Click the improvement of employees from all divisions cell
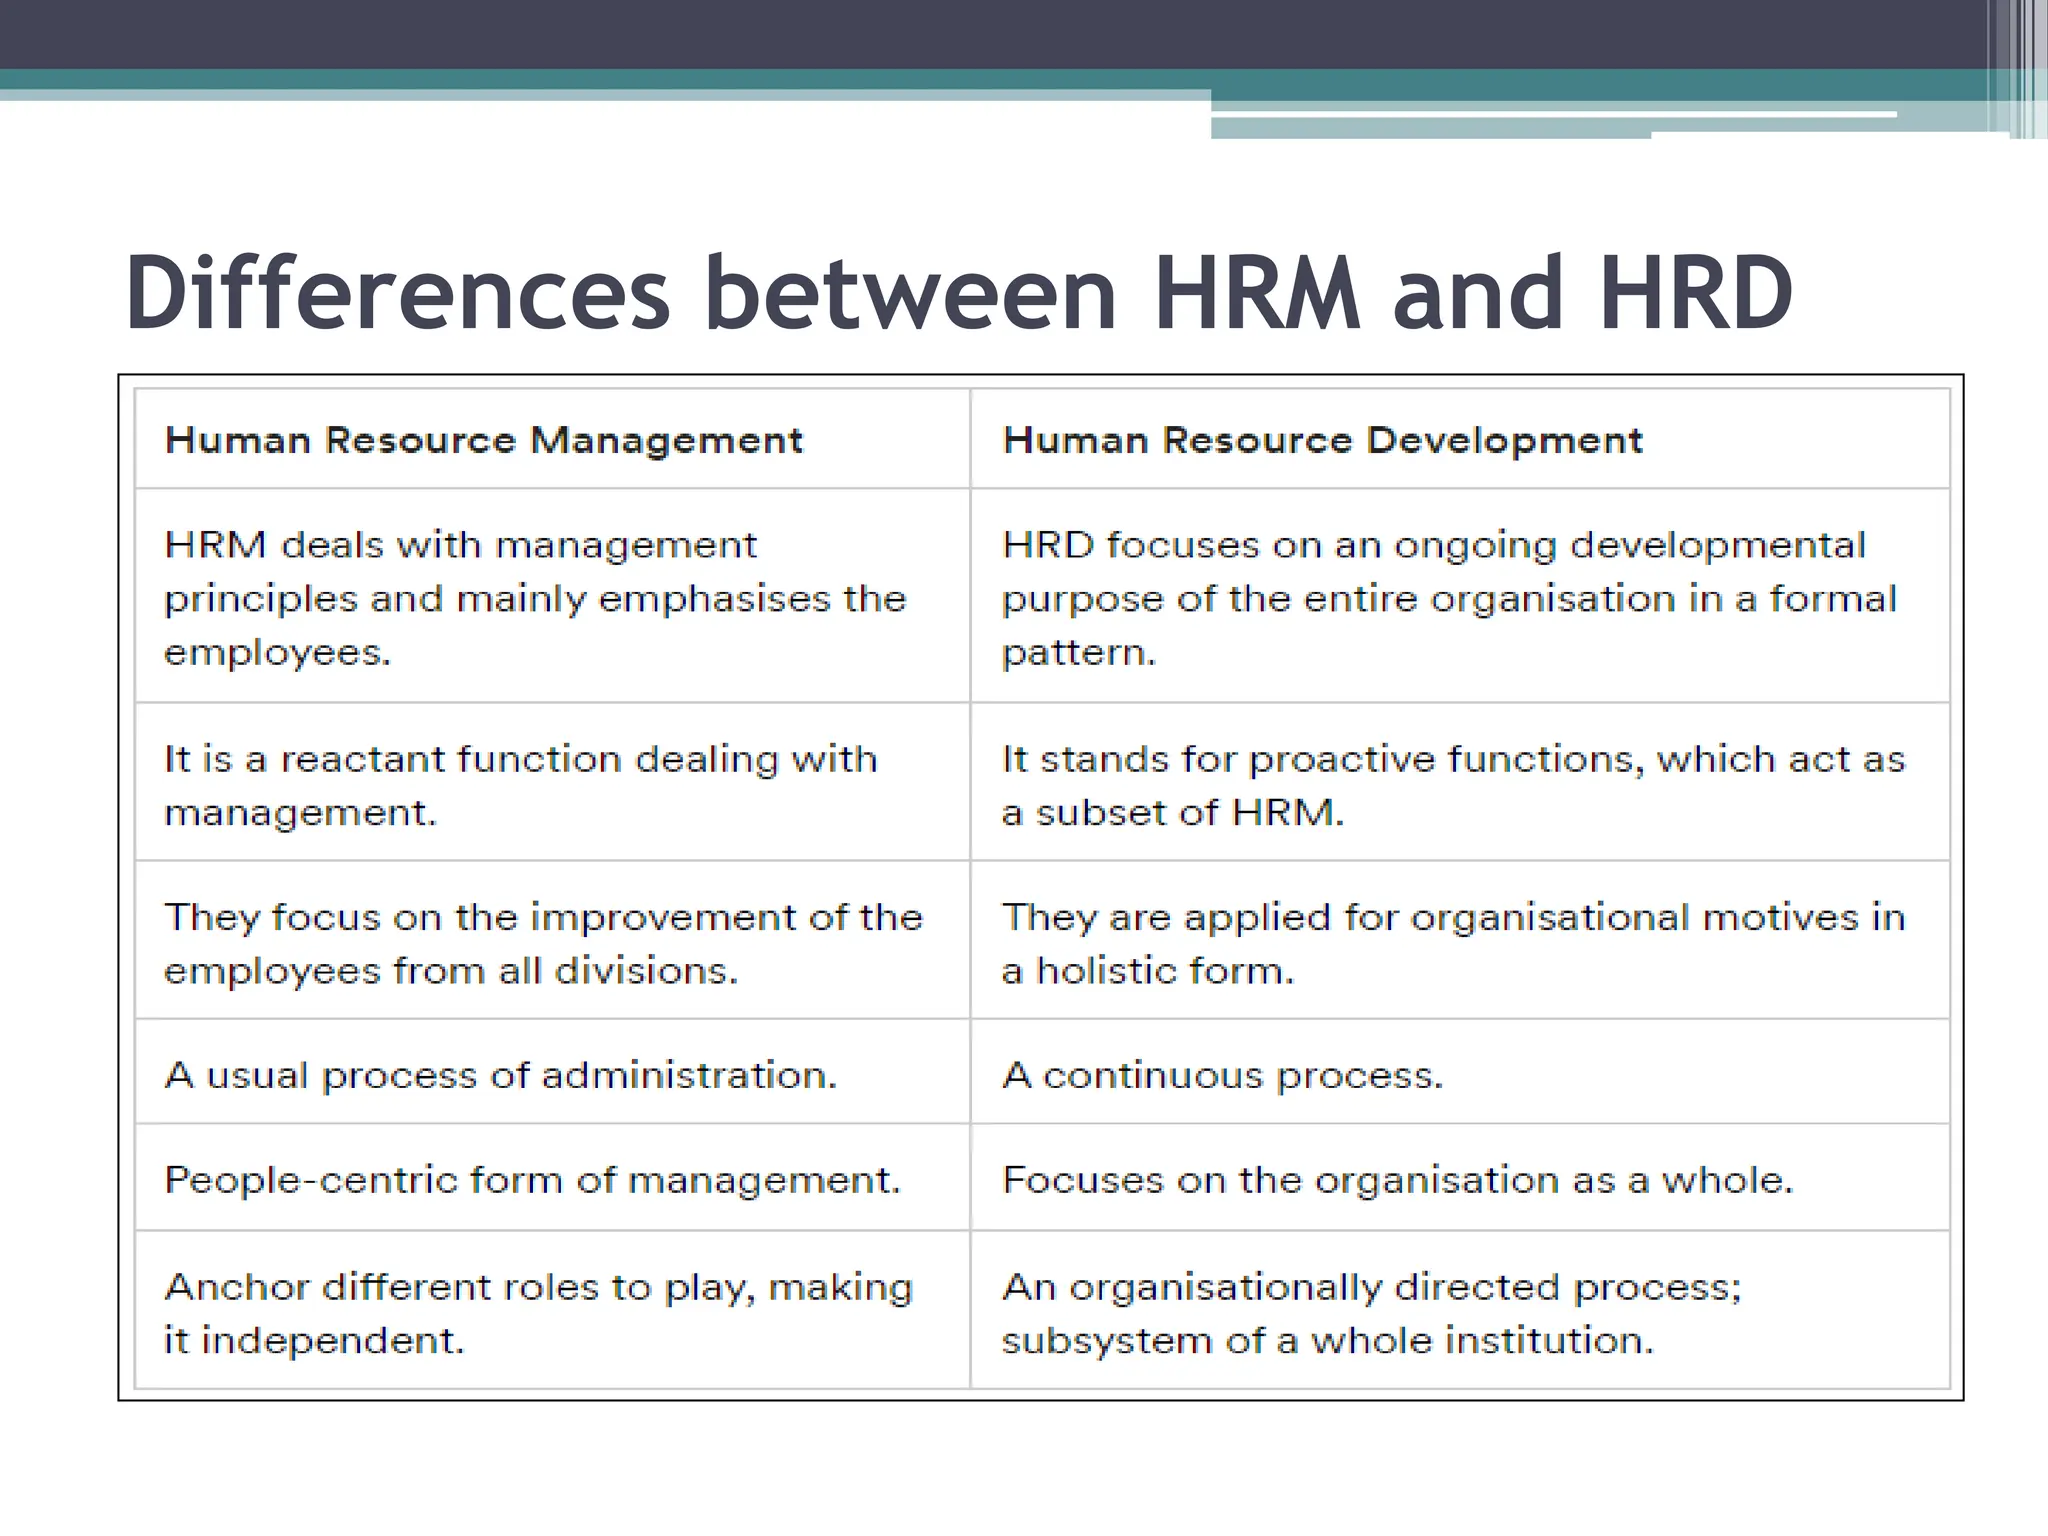This screenshot has width=2048, height=1536. pyautogui.click(x=543, y=943)
